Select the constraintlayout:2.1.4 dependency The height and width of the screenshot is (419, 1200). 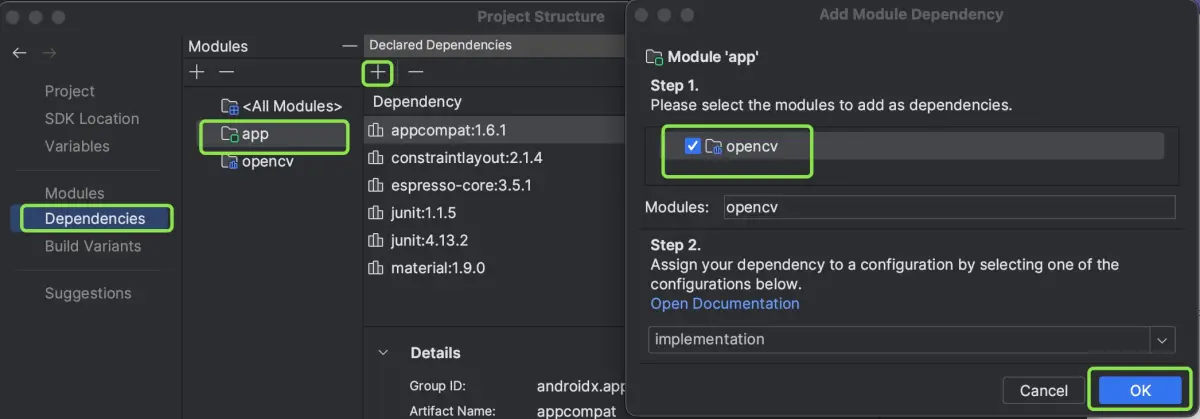[453, 158]
